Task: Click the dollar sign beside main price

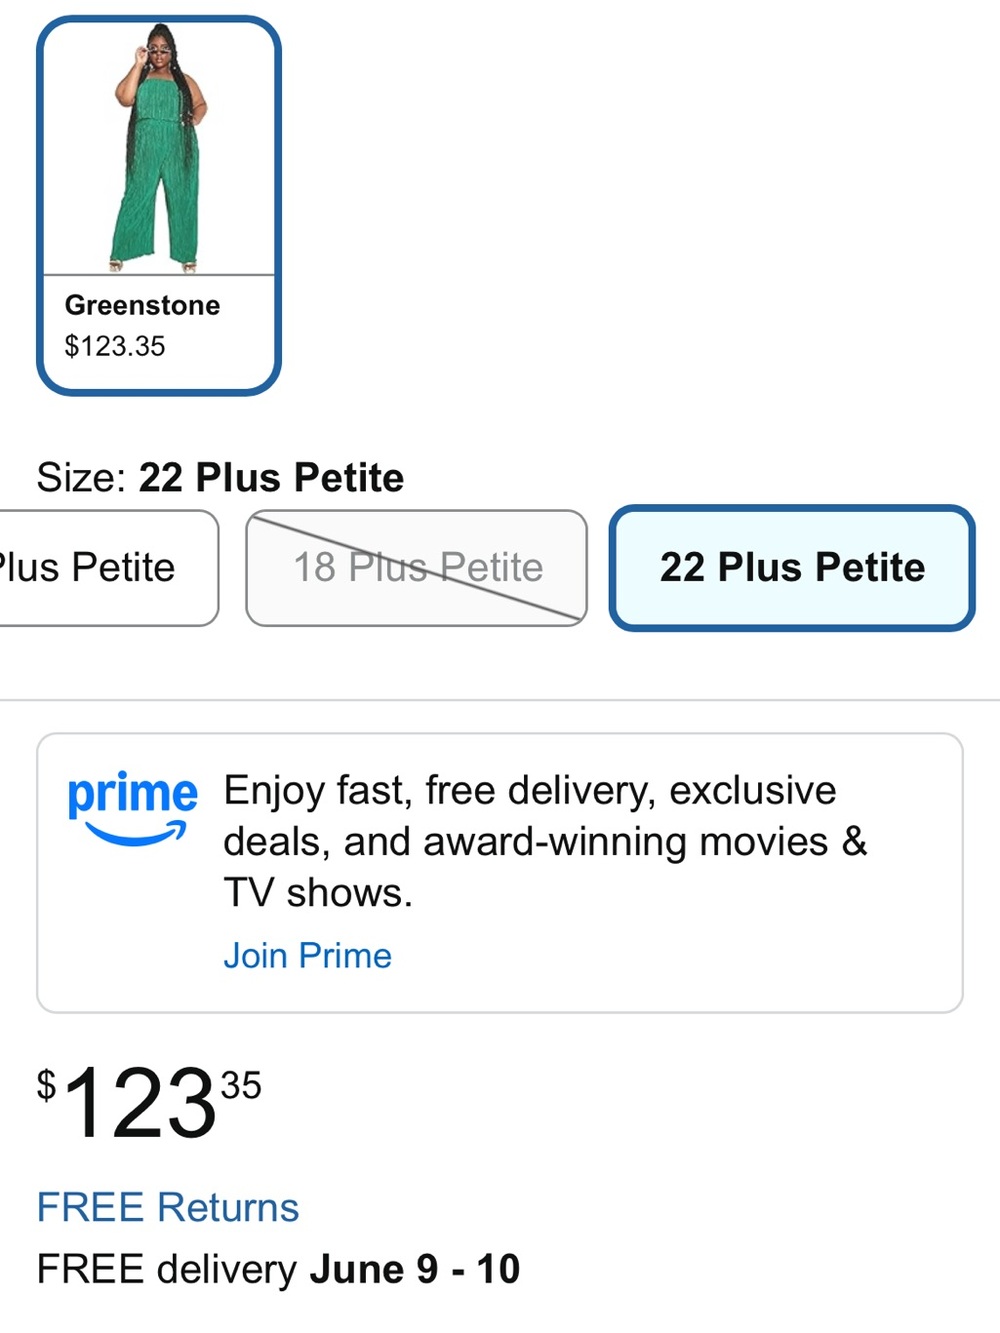Action: pyautogui.click(x=47, y=1085)
